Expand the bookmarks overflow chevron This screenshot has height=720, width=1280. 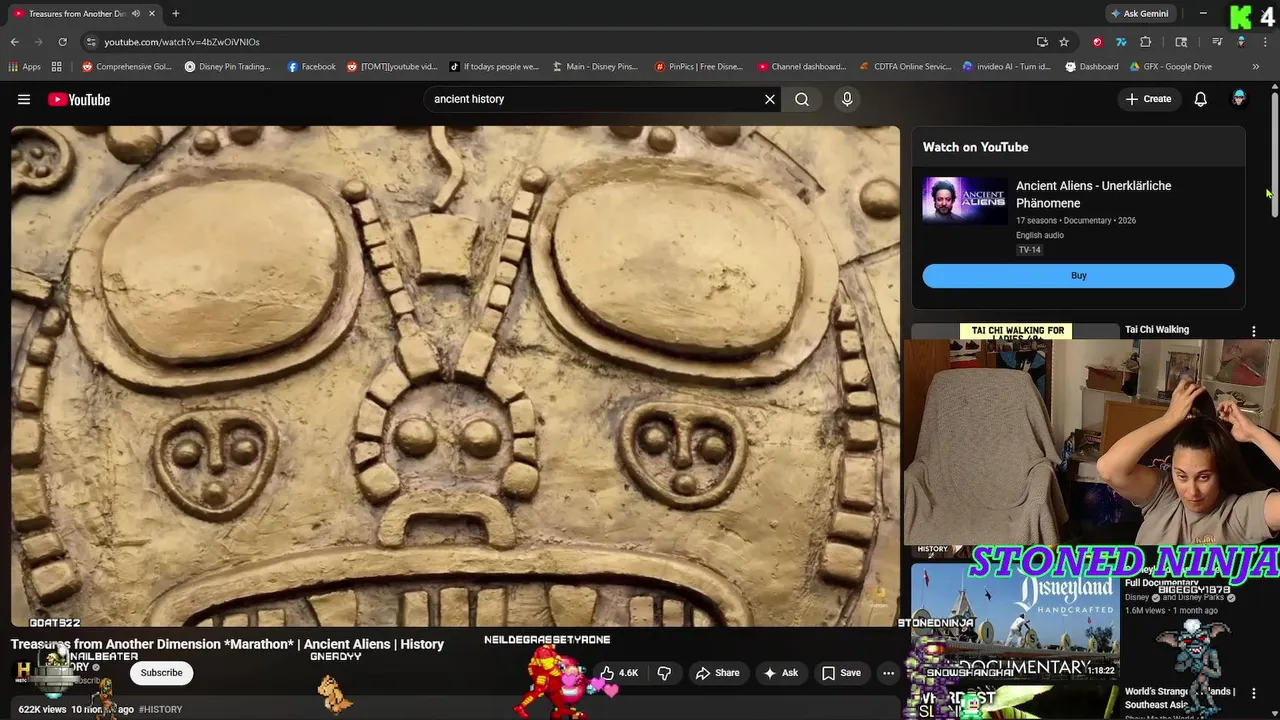point(1256,67)
